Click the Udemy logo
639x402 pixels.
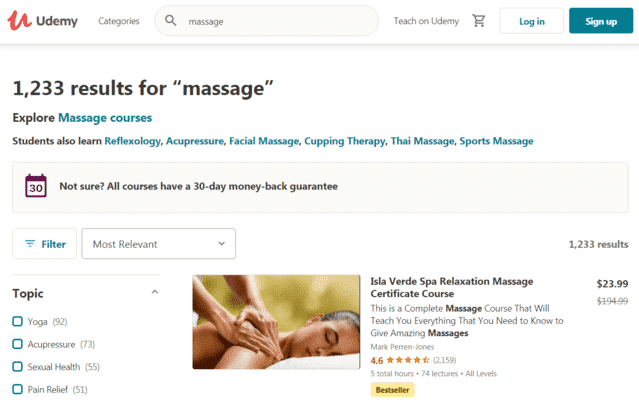42,20
